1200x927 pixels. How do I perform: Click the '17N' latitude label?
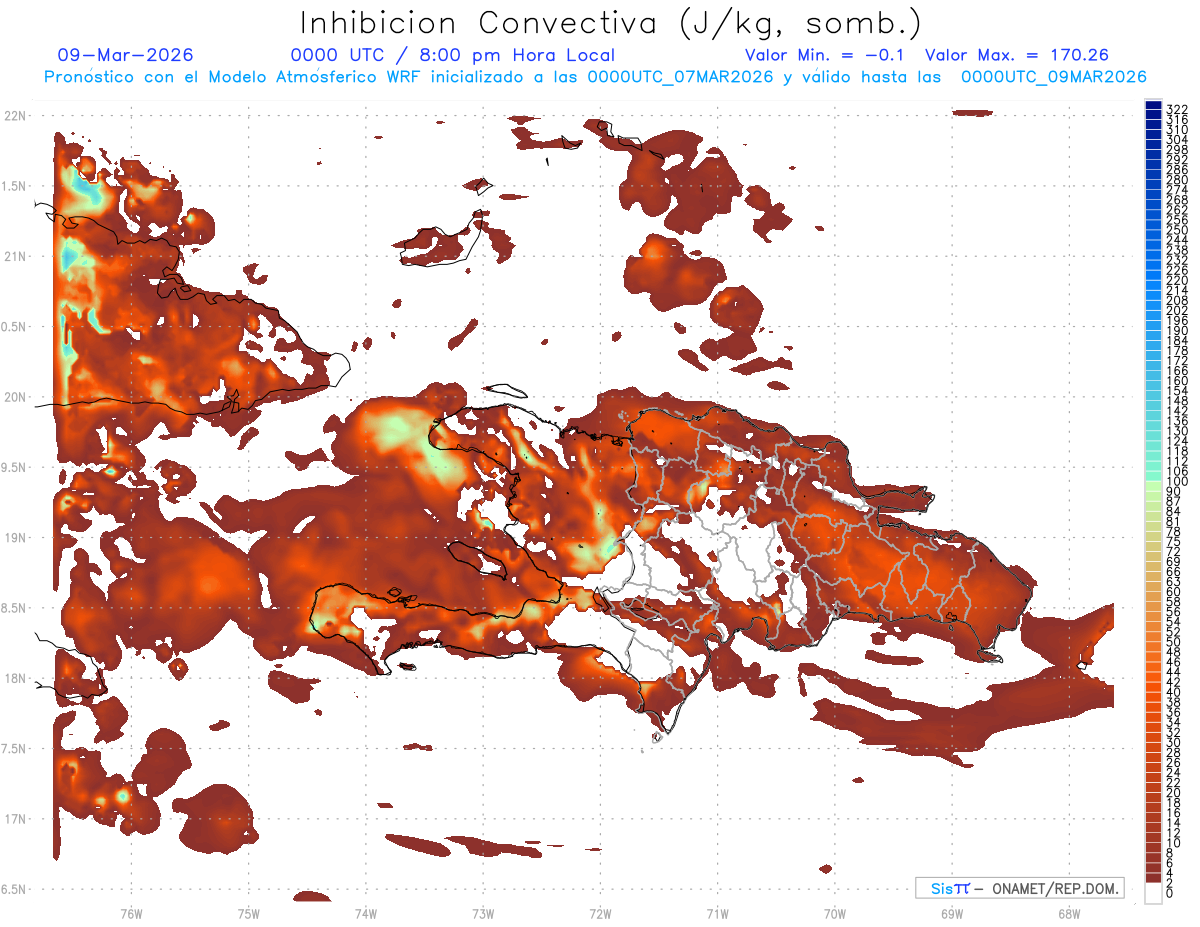pos(15,819)
